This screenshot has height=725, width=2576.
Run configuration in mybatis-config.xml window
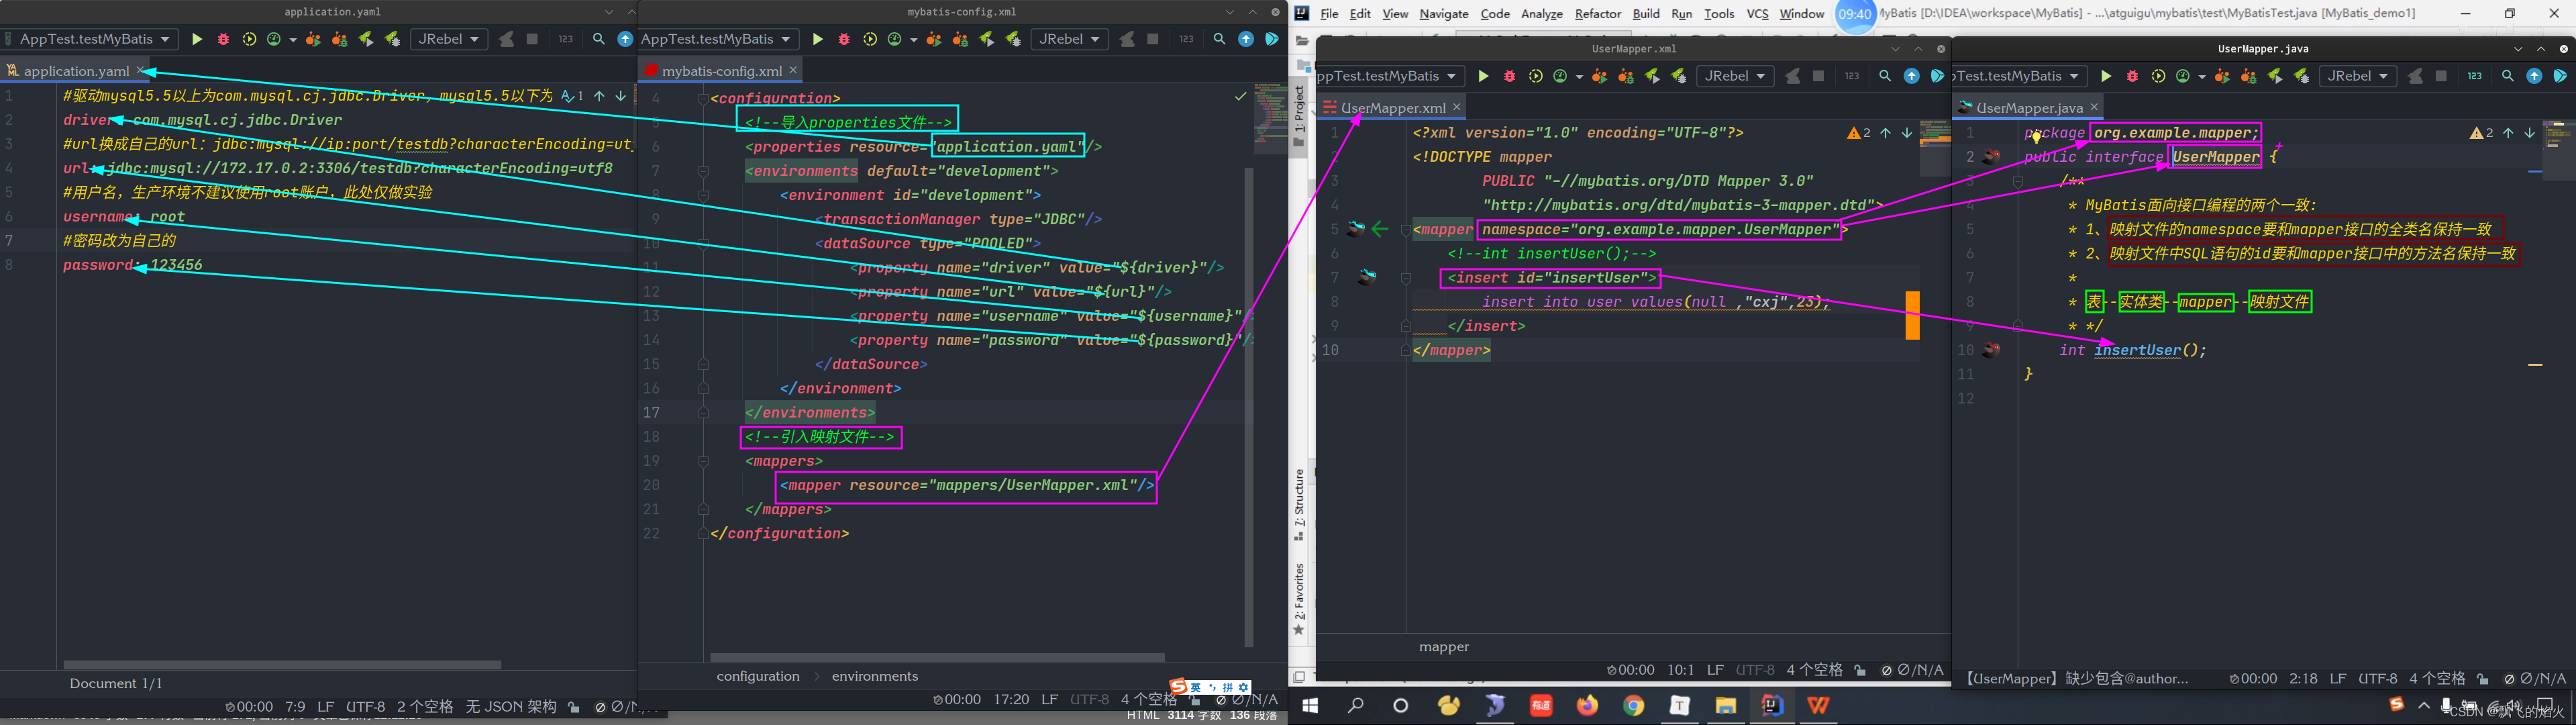click(817, 39)
